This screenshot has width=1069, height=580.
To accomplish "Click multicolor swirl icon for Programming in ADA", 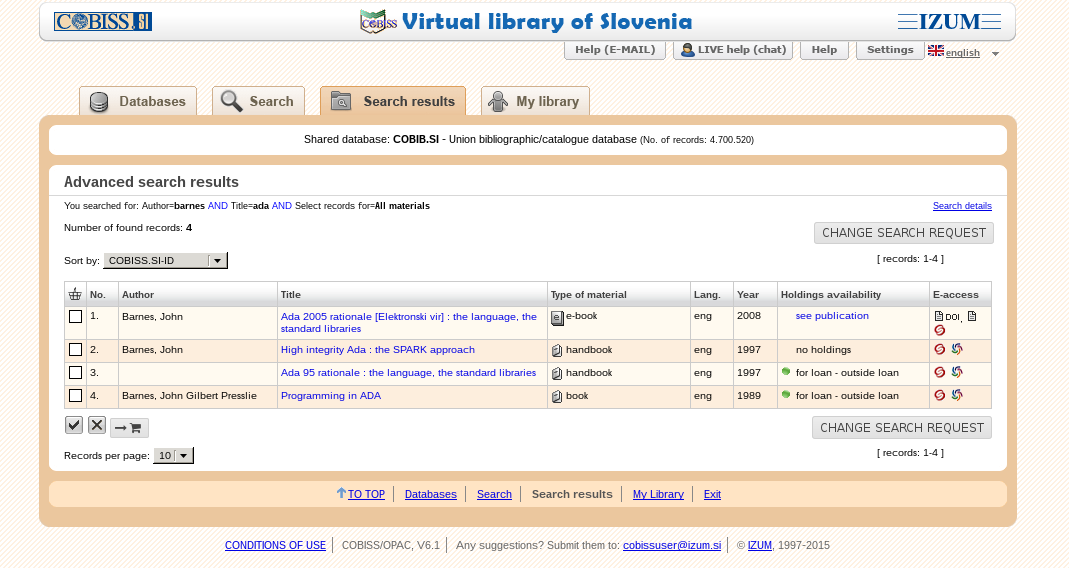I will (x=957, y=395).
